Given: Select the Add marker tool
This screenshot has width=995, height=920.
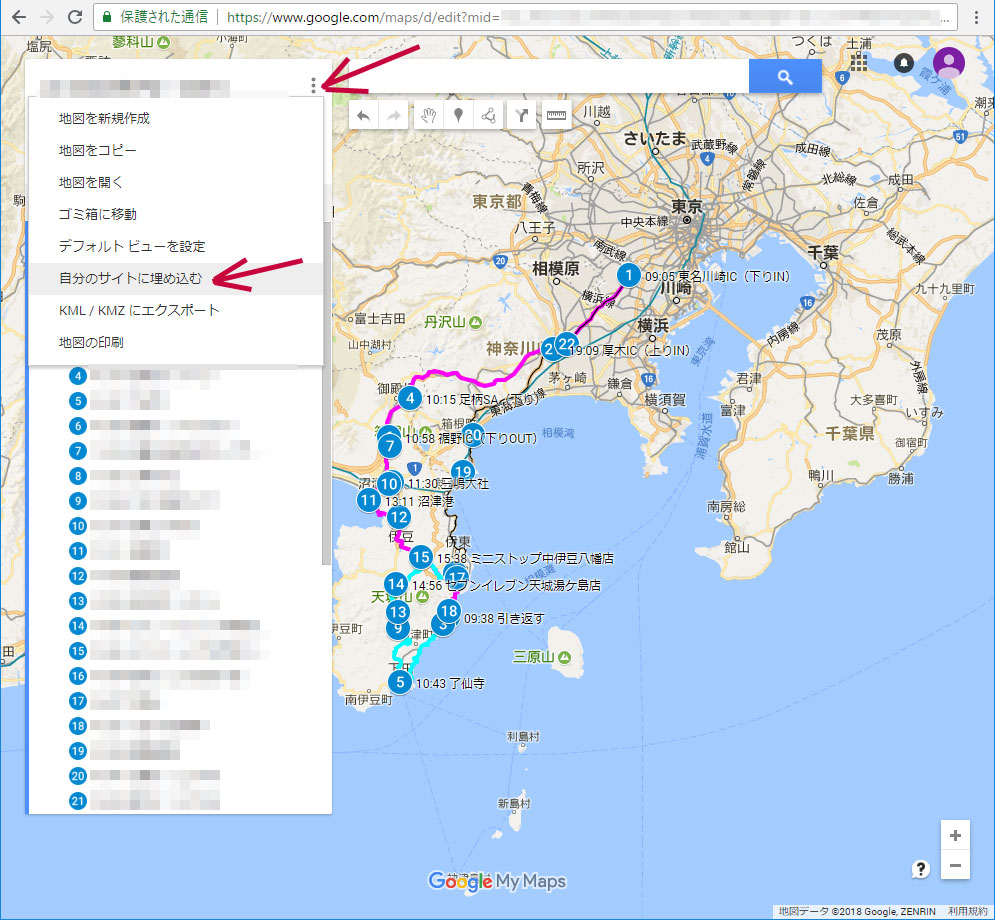Looking at the screenshot, I should coord(458,115).
